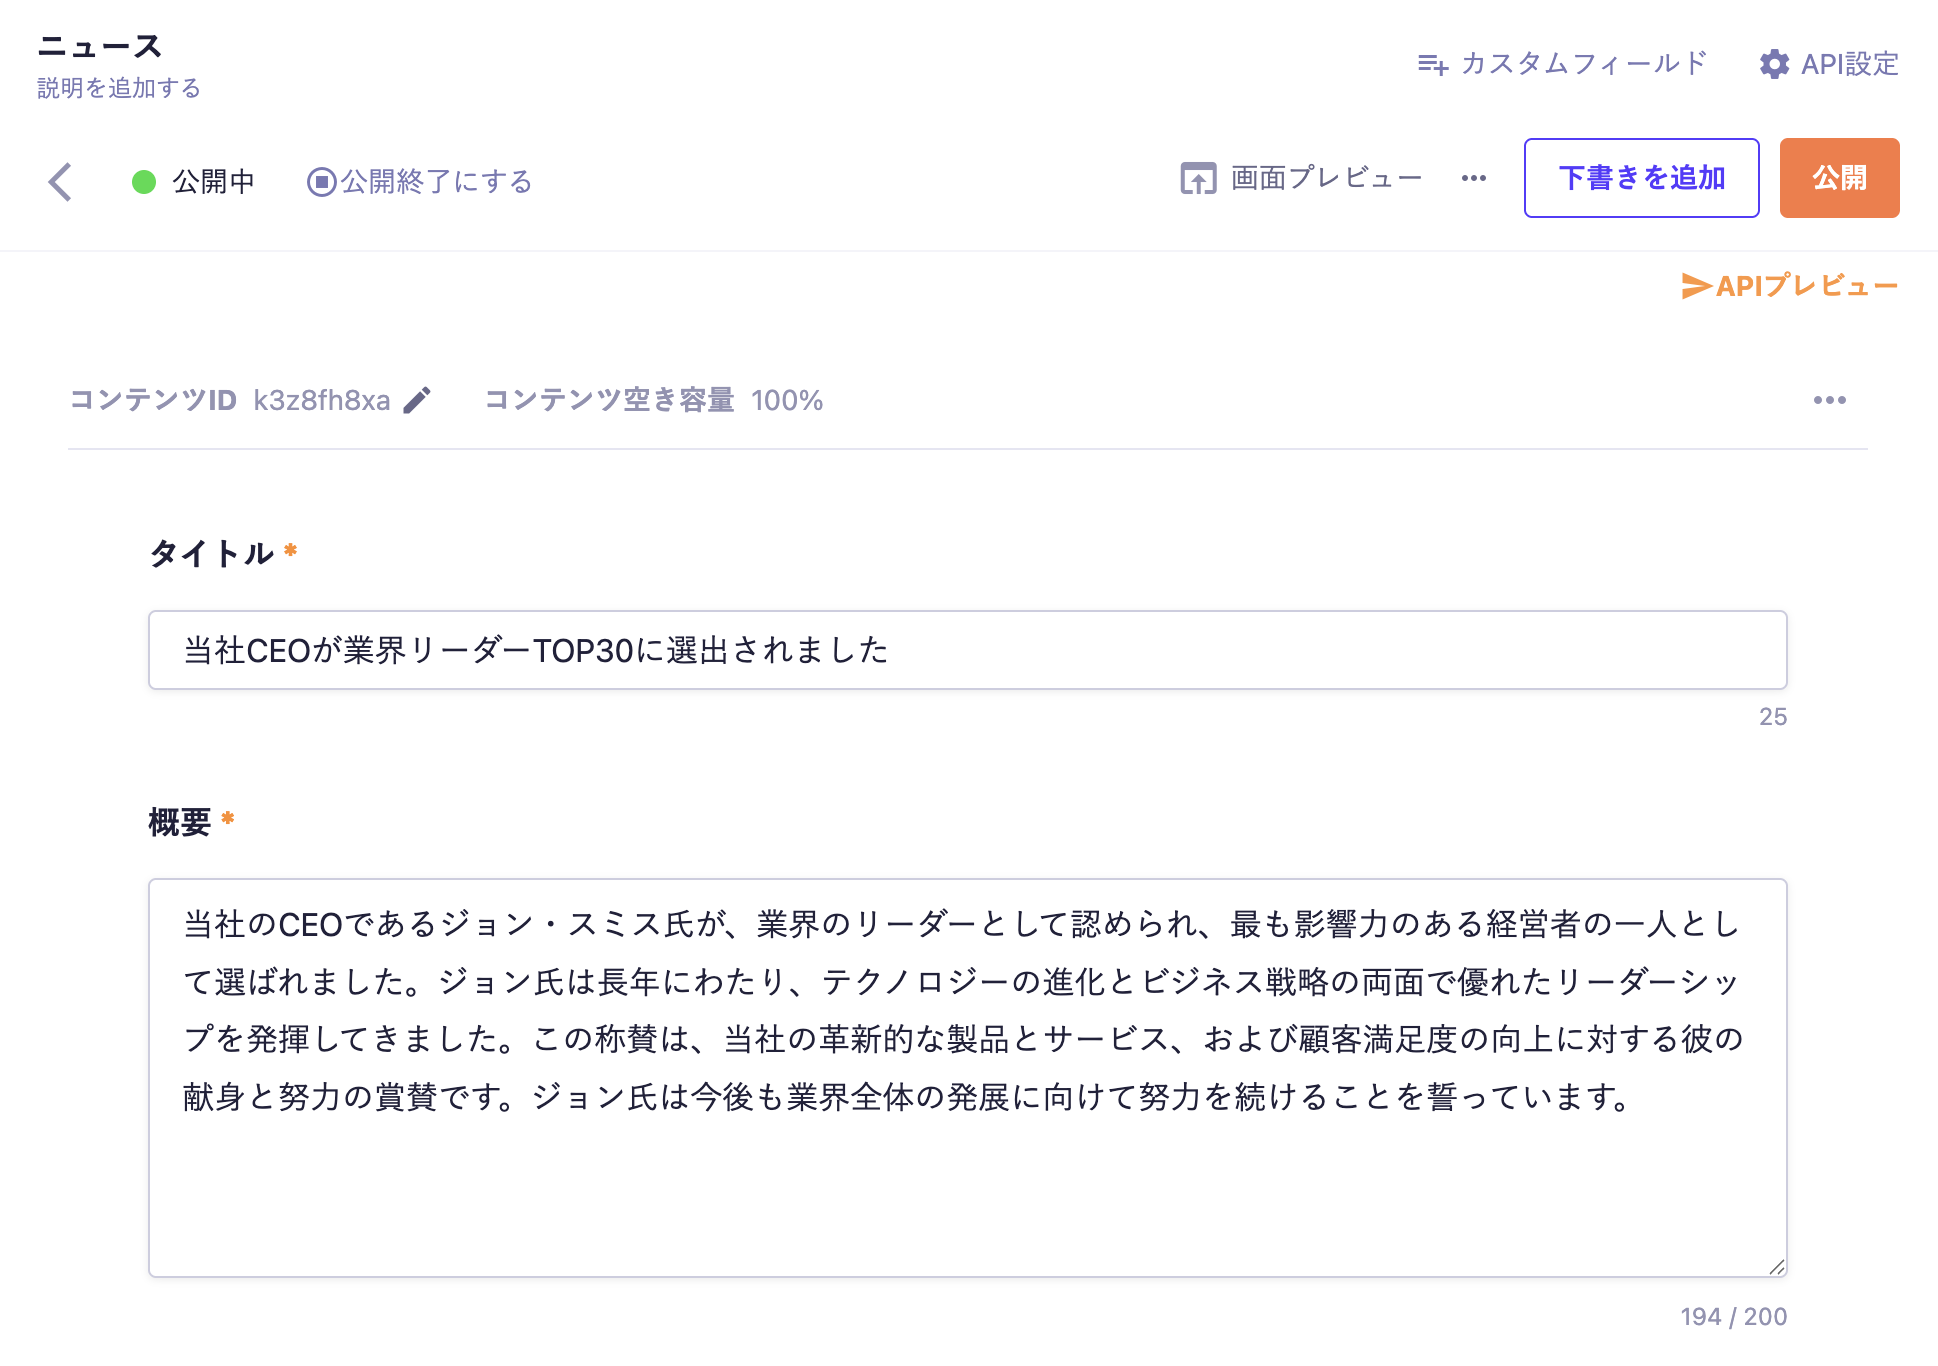
Task: Click the 画面プレビュー window icon
Action: (x=1198, y=178)
